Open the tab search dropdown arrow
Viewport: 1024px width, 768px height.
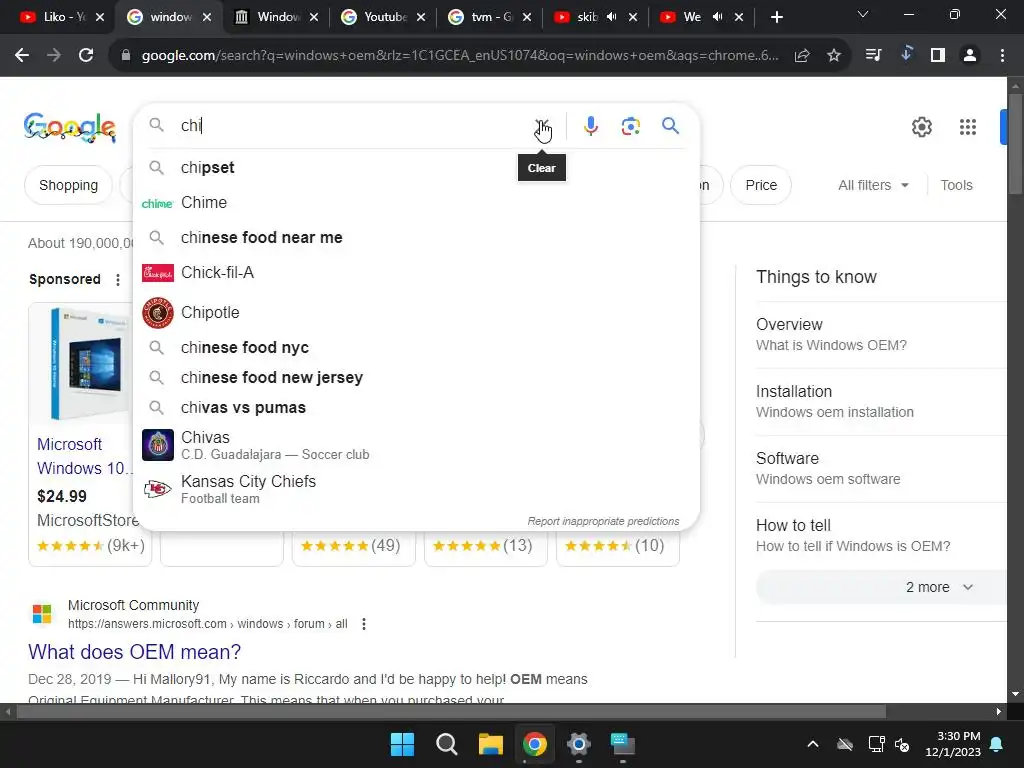[863, 14]
